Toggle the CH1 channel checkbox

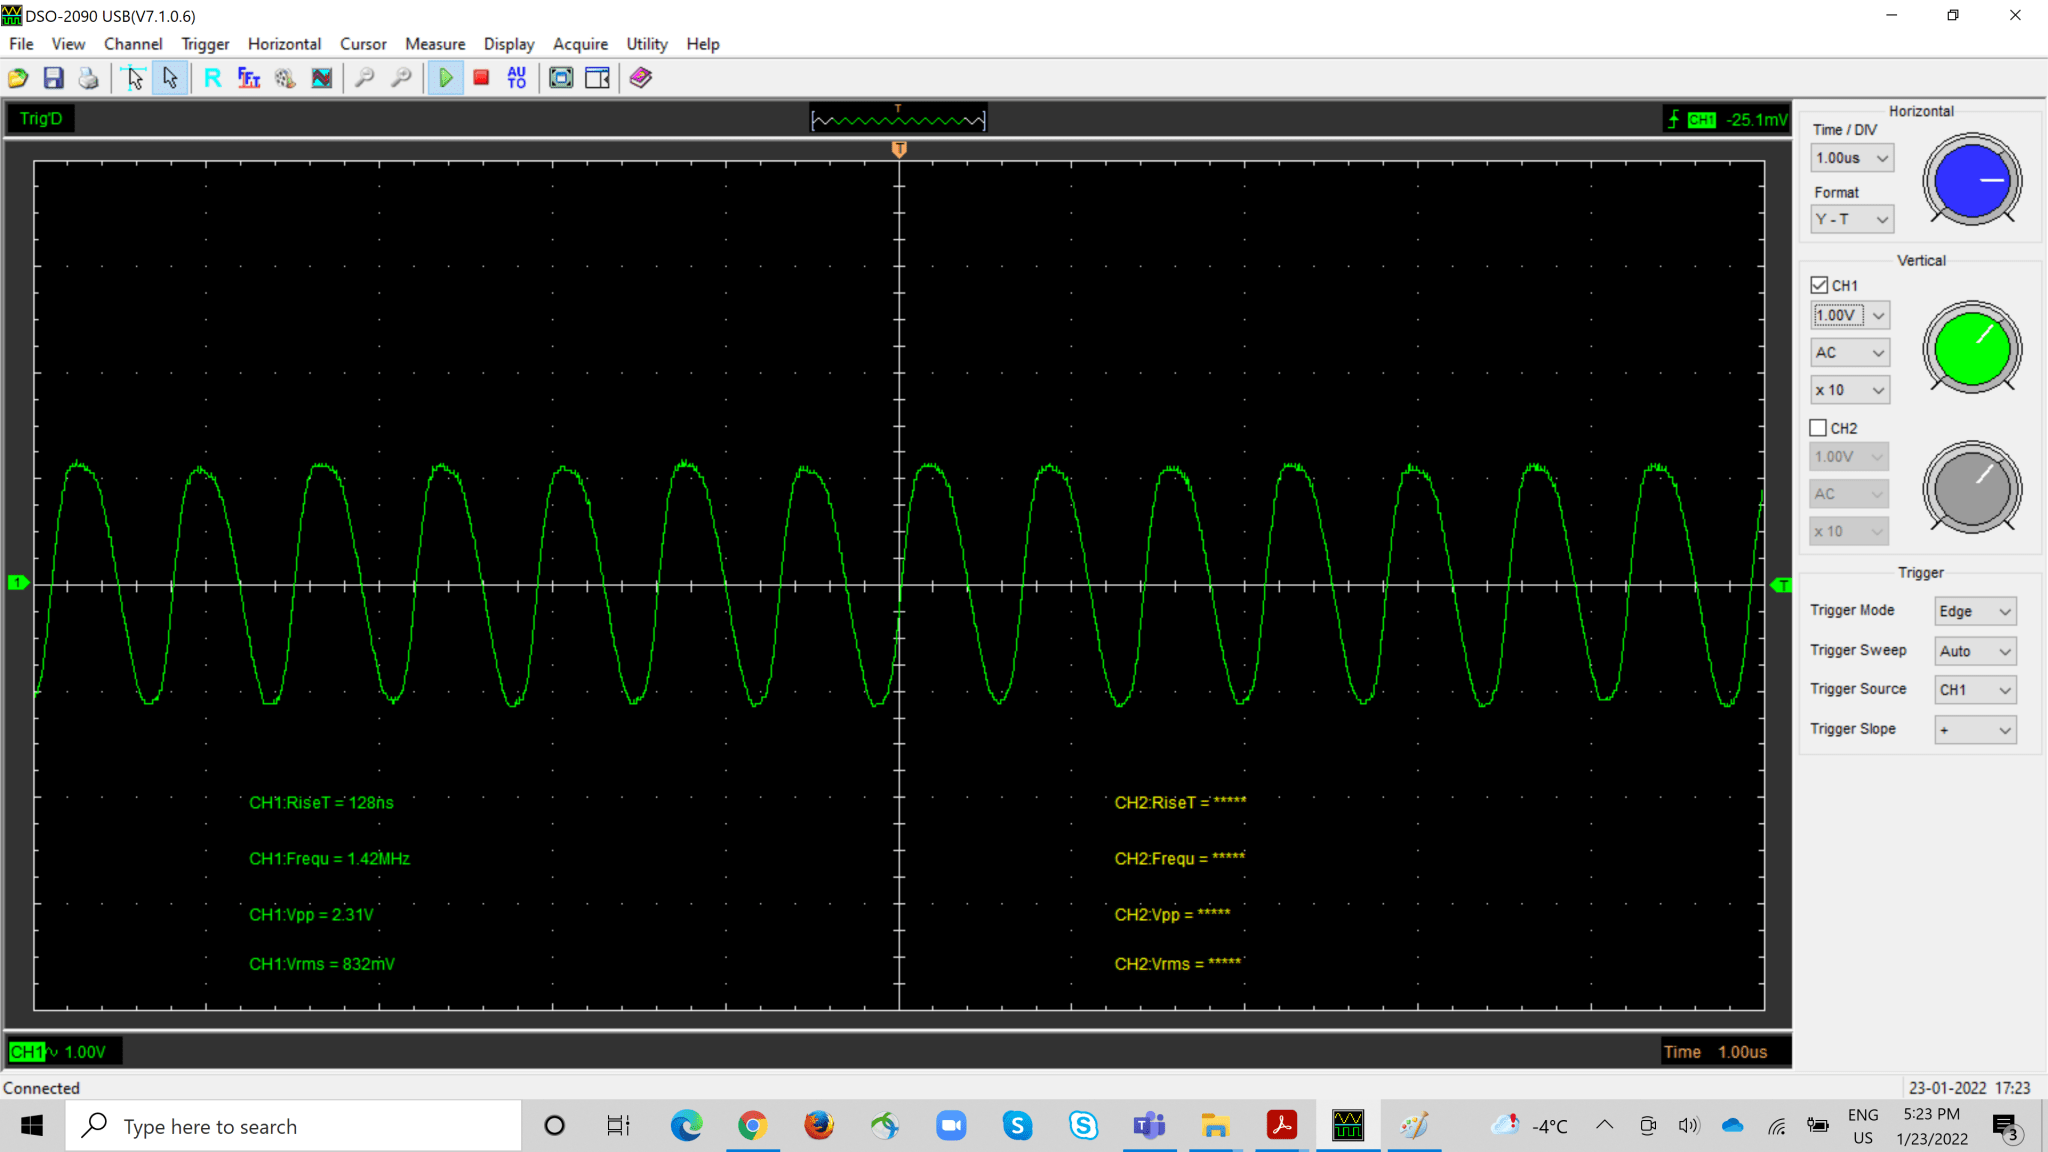pyautogui.click(x=1819, y=285)
